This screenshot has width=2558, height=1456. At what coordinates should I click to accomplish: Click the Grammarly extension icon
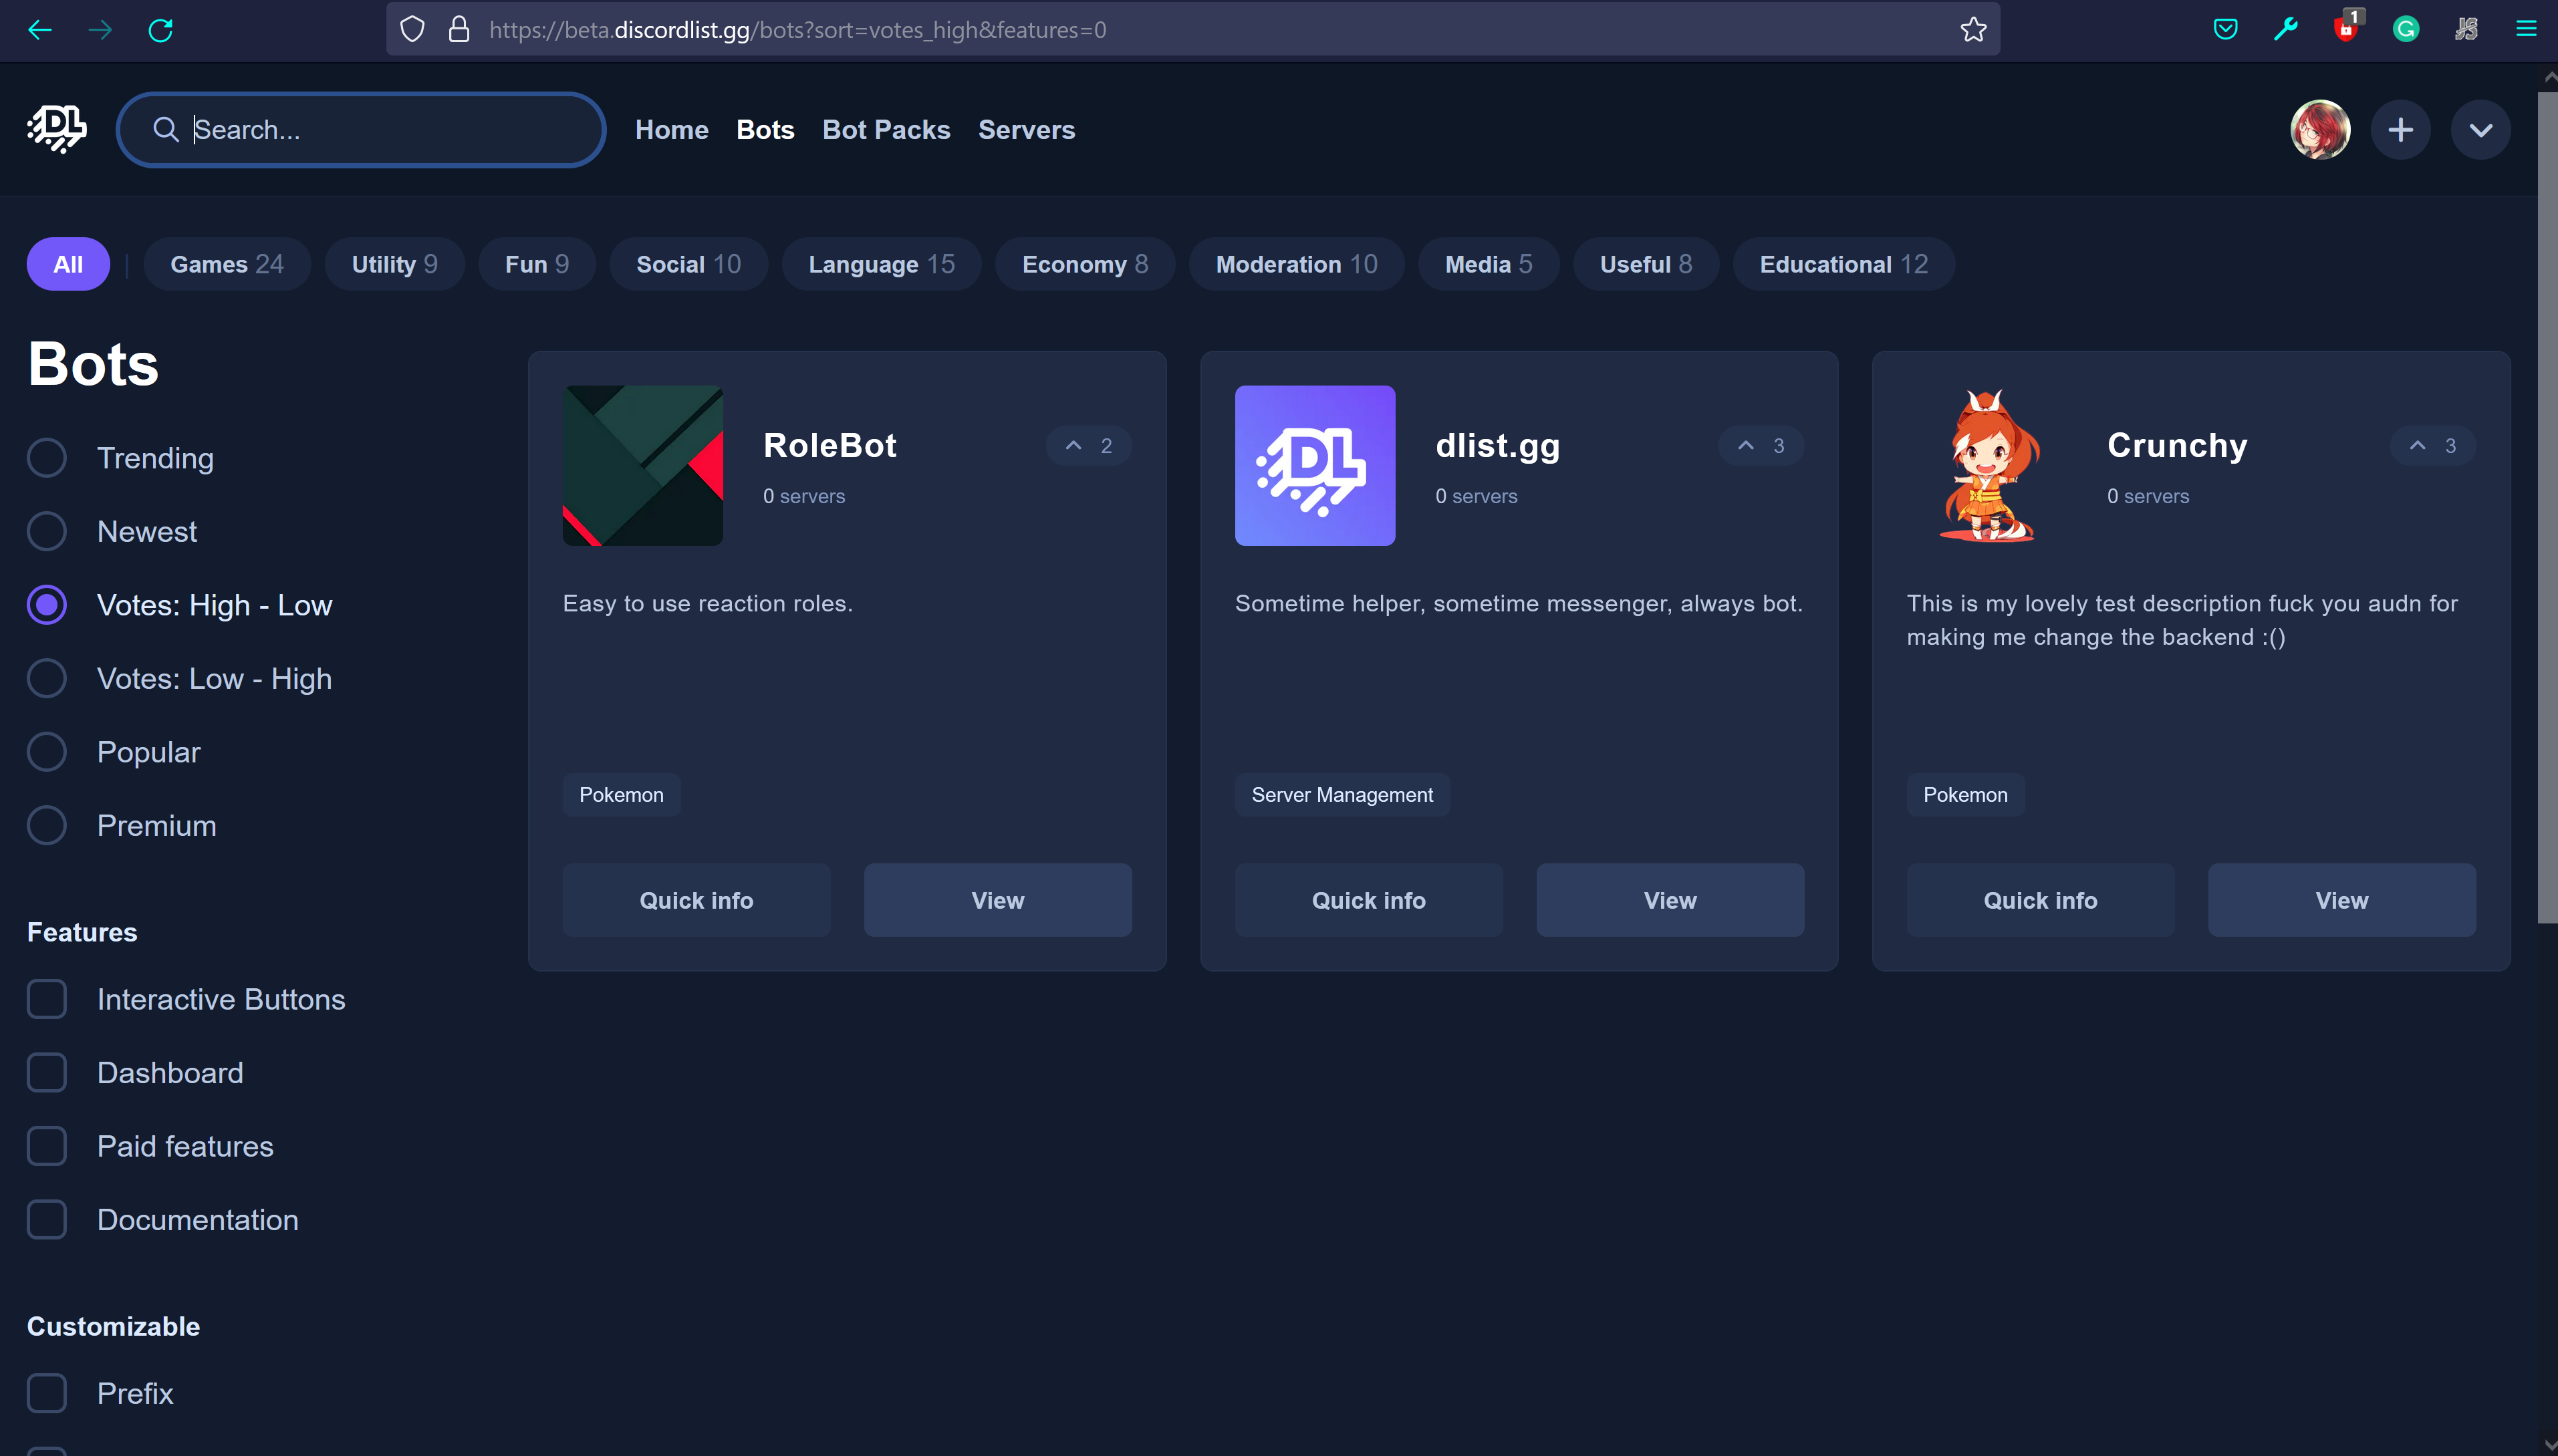[2405, 30]
